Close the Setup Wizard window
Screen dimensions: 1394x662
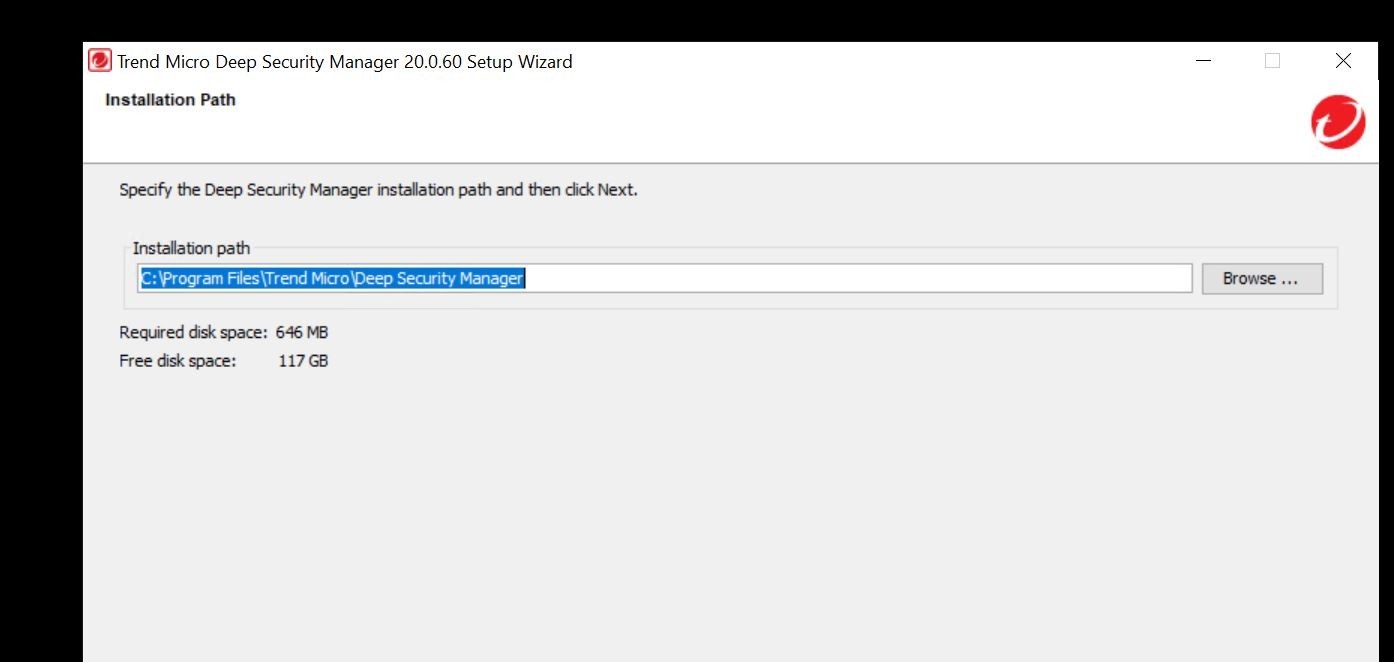[1343, 61]
